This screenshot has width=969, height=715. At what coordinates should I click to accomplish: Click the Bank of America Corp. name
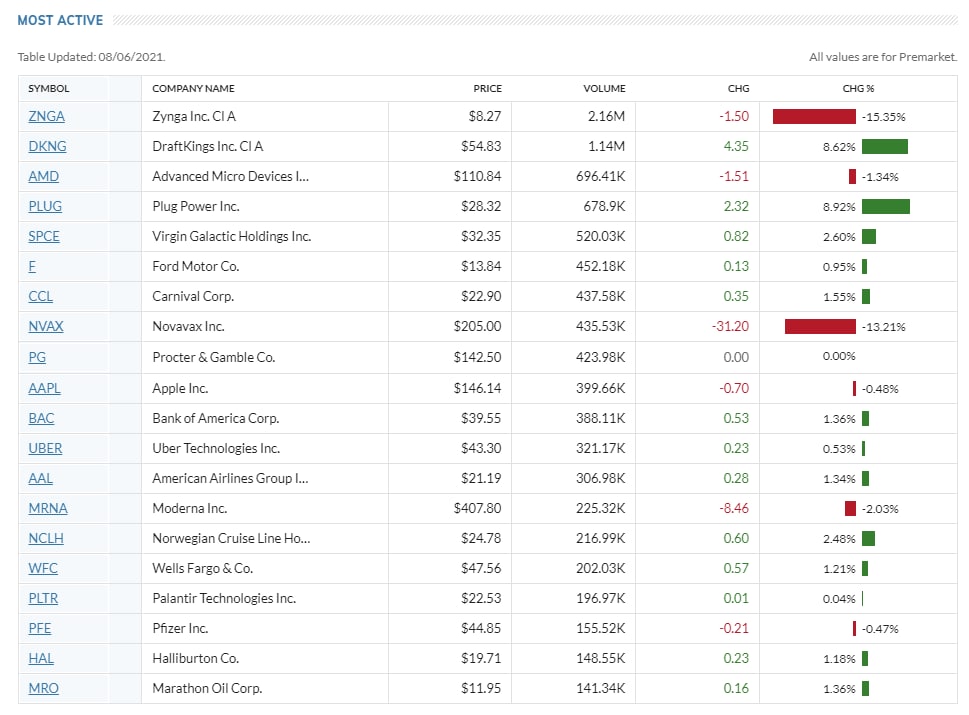click(x=216, y=418)
